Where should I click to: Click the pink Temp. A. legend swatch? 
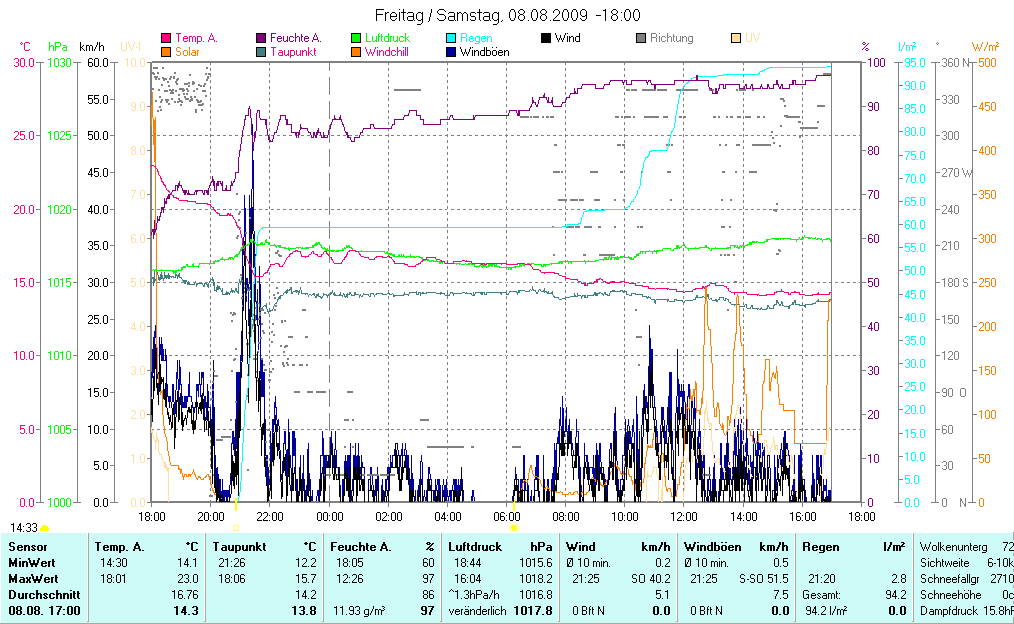click(x=166, y=38)
